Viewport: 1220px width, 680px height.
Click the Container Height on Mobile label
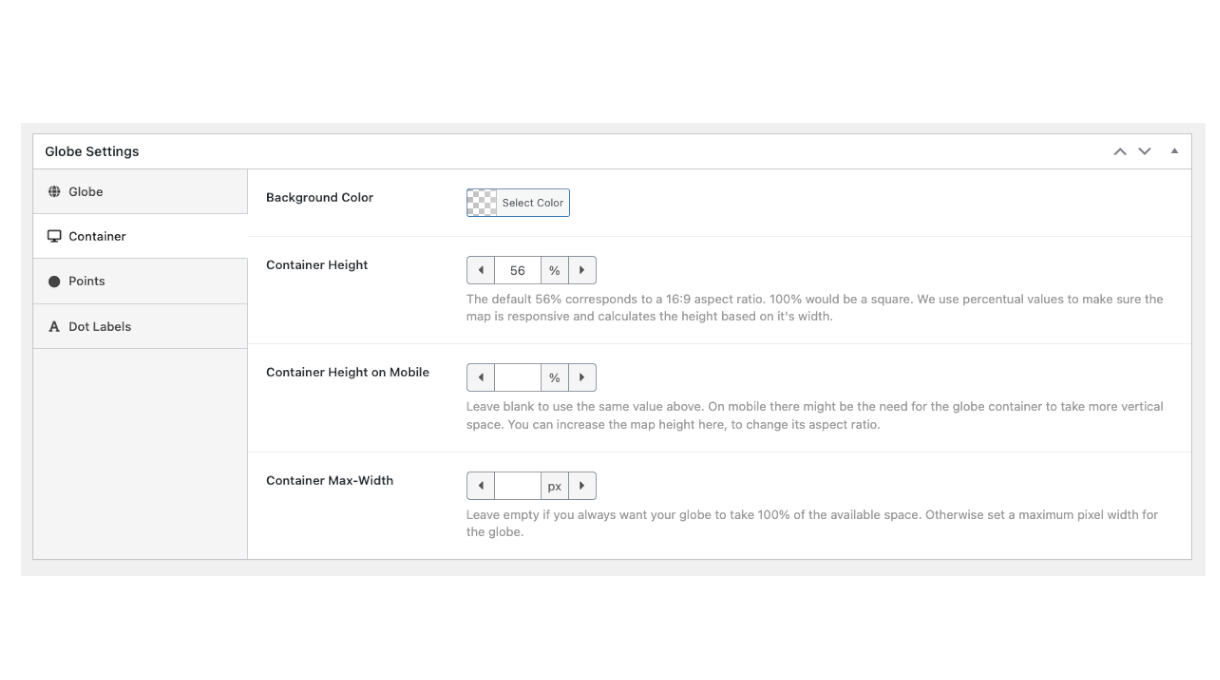pyautogui.click(x=348, y=372)
